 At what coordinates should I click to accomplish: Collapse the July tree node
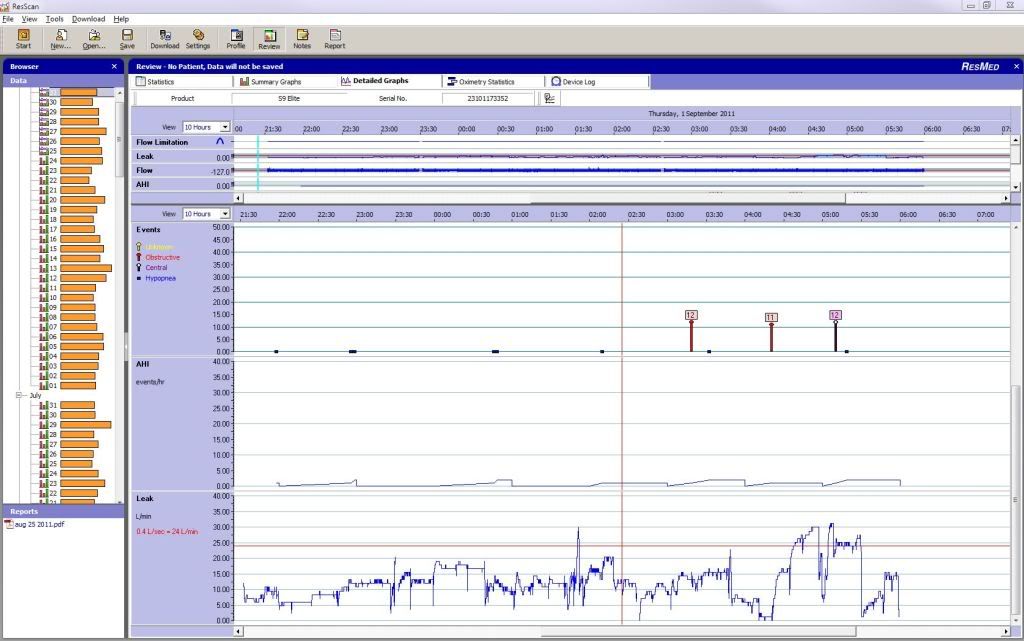tap(18, 396)
